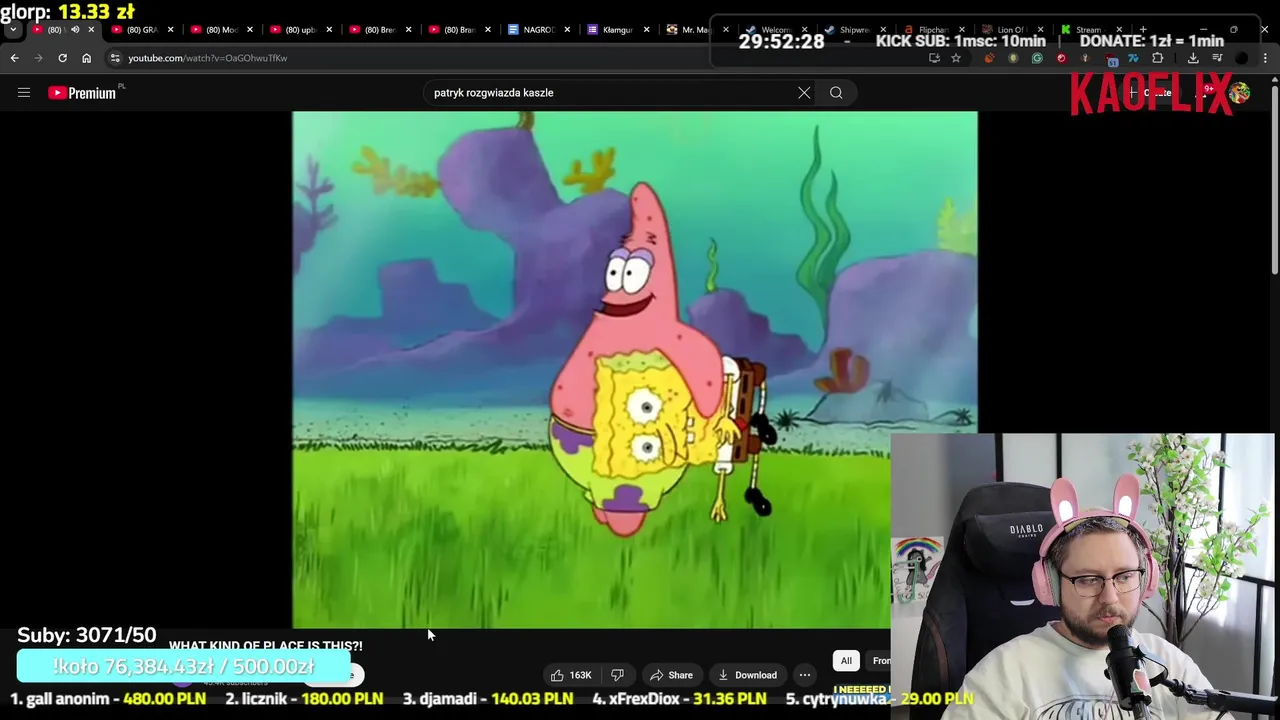Like the video showing 163K likes

[x=571, y=675]
